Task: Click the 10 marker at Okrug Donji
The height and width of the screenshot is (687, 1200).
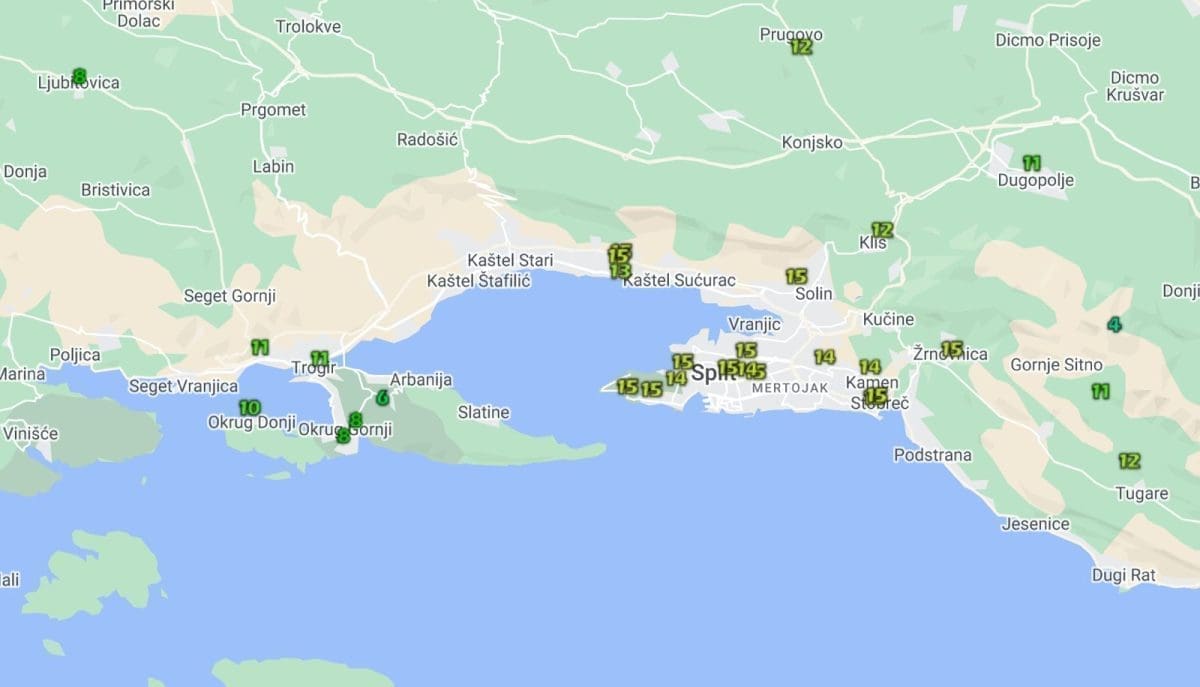Action: point(249,407)
